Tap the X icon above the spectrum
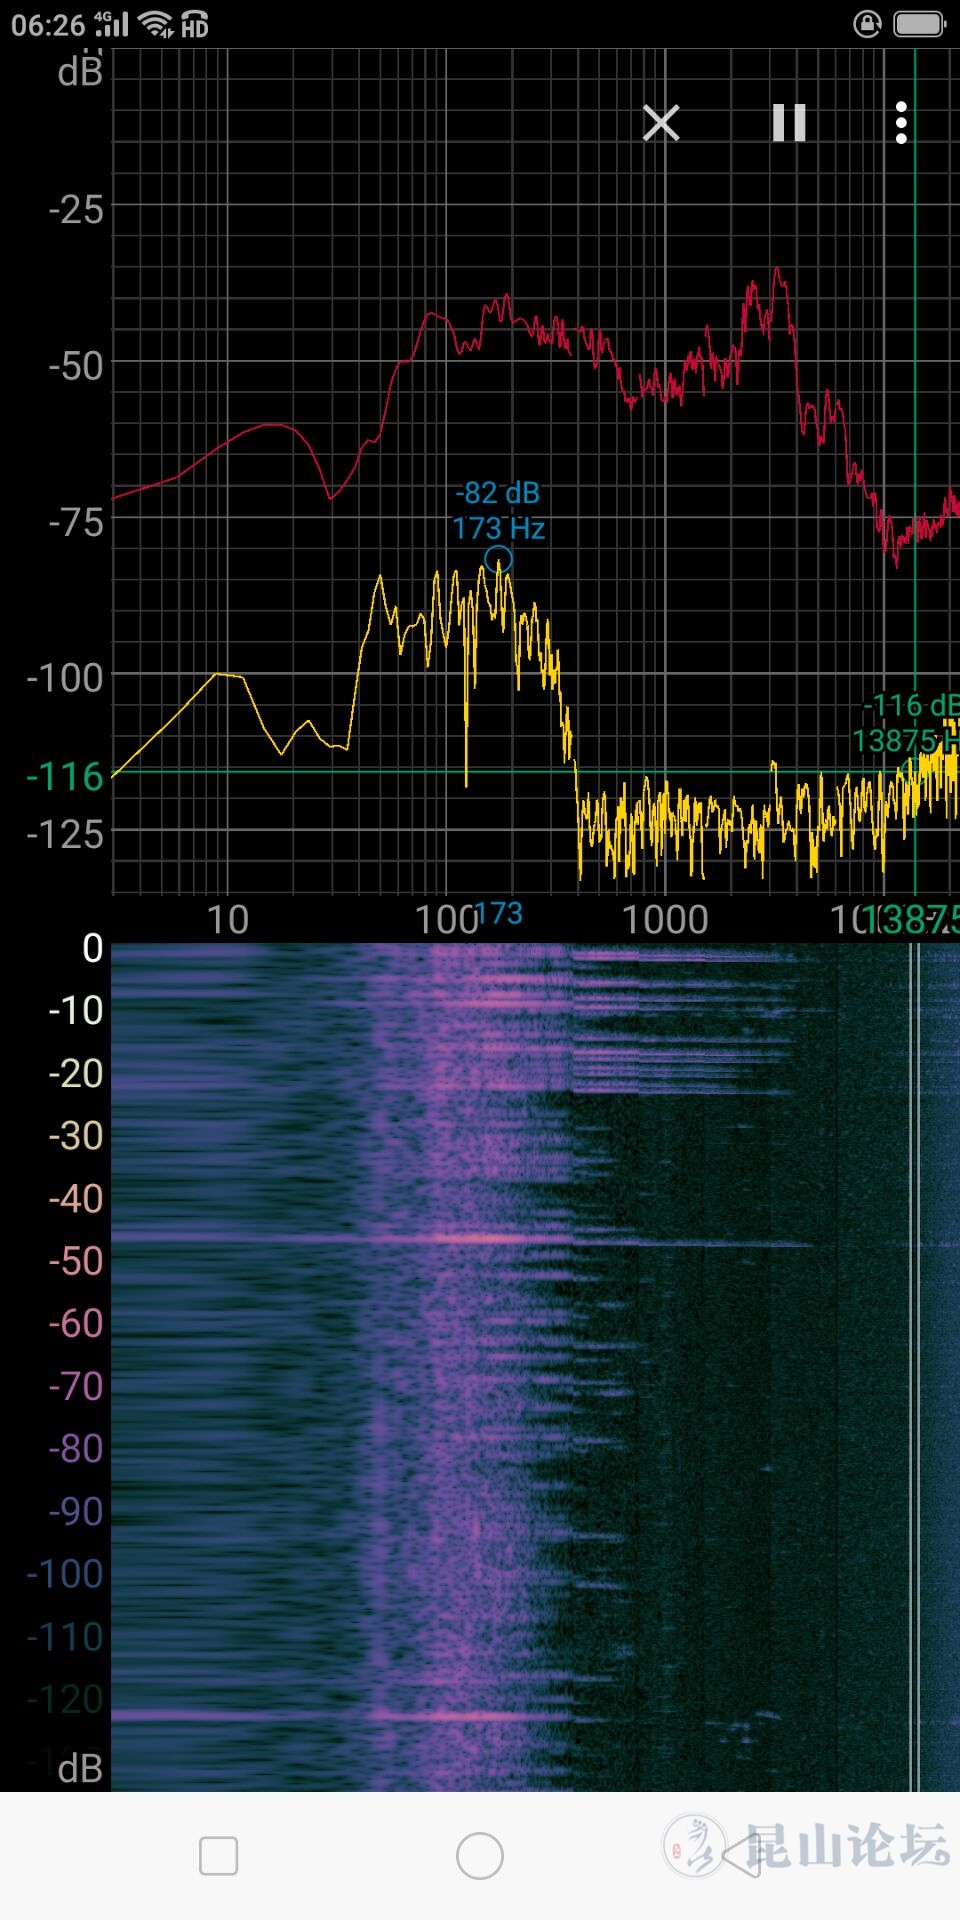The width and height of the screenshot is (960, 1920). tap(661, 123)
